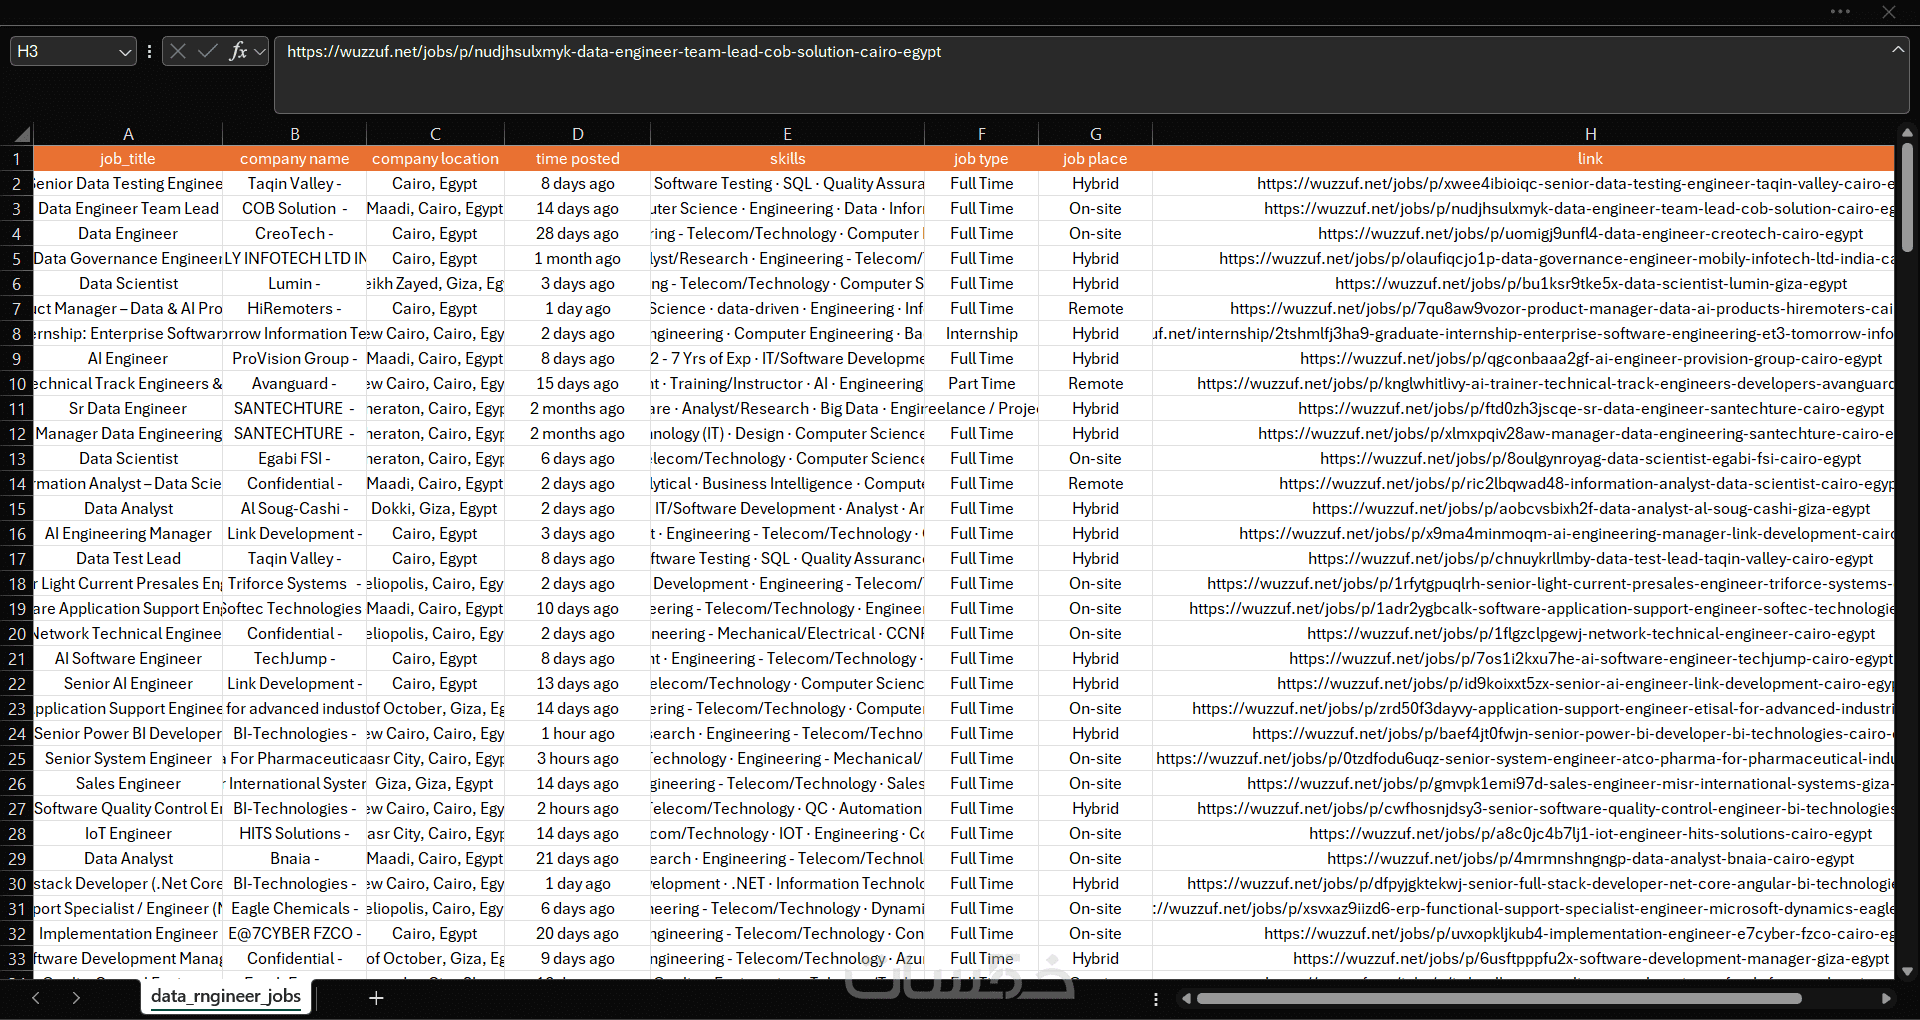Open the Lumin data scientist job link
Screen dimensions: 1920x1020
[x=1590, y=284]
